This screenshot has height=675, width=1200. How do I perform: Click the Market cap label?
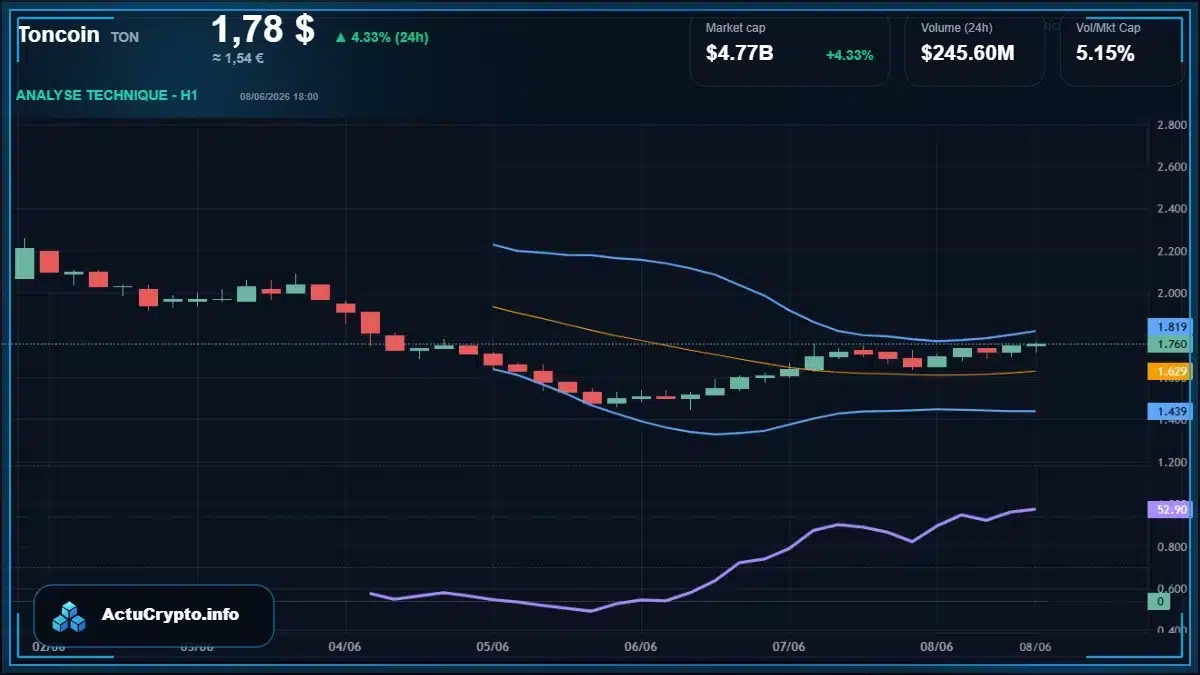pyautogui.click(x=735, y=28)
